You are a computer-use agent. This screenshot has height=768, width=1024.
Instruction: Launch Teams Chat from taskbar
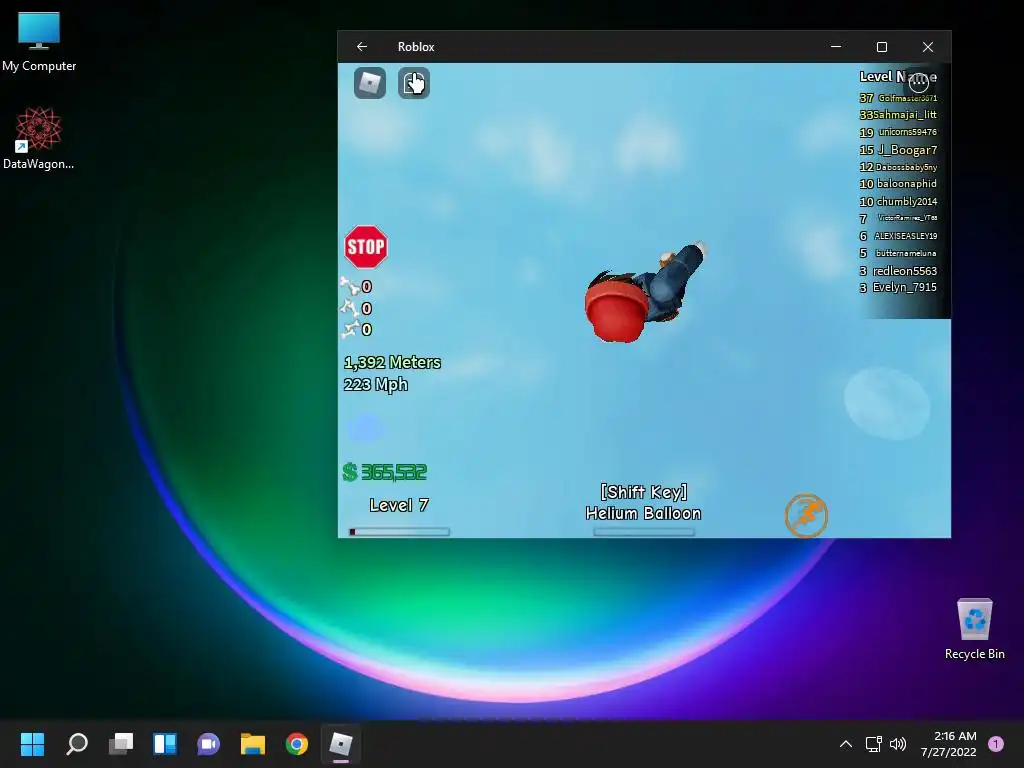pos(208,744)
